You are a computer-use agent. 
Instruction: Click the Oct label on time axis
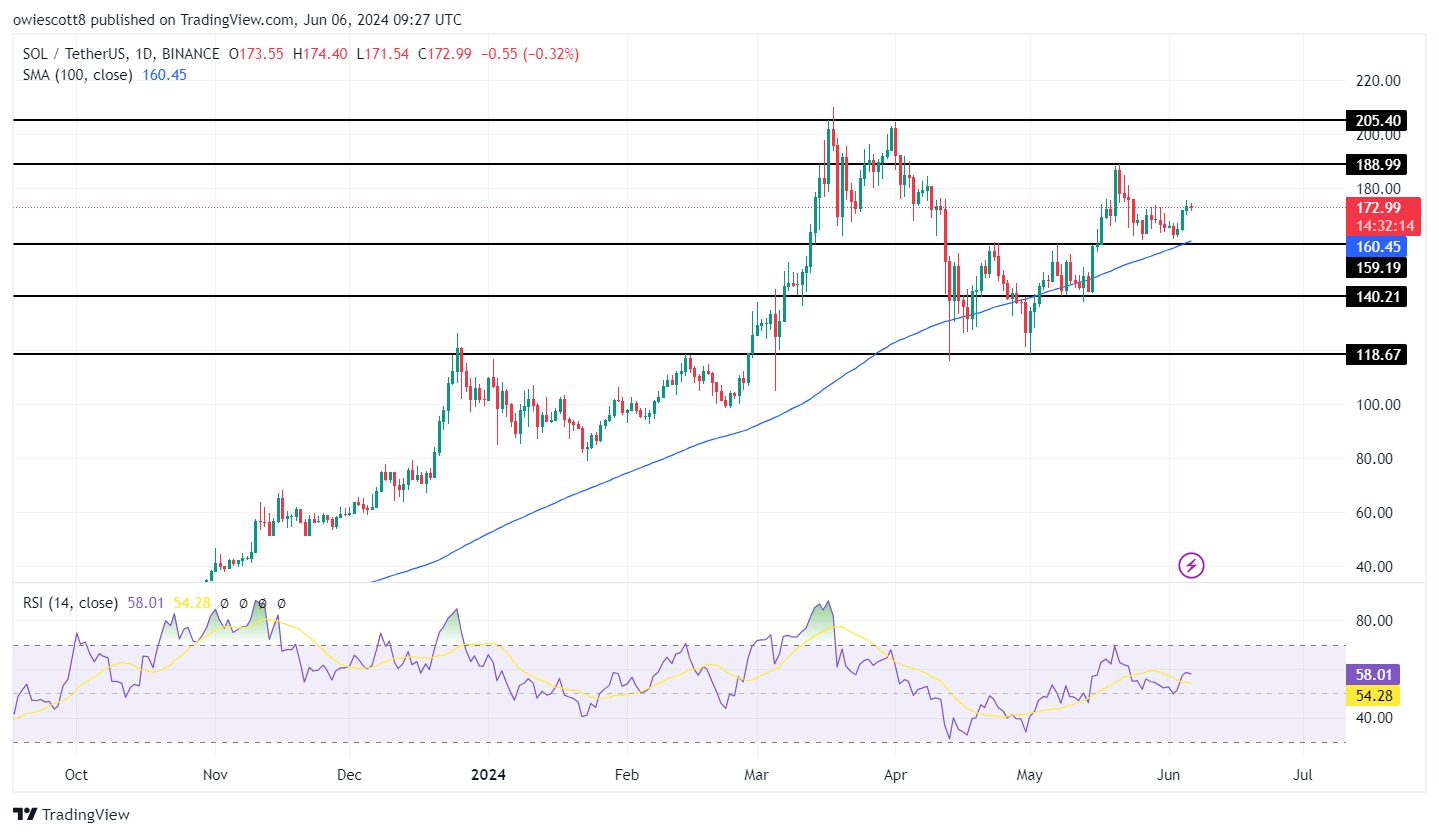click(75, 774)
